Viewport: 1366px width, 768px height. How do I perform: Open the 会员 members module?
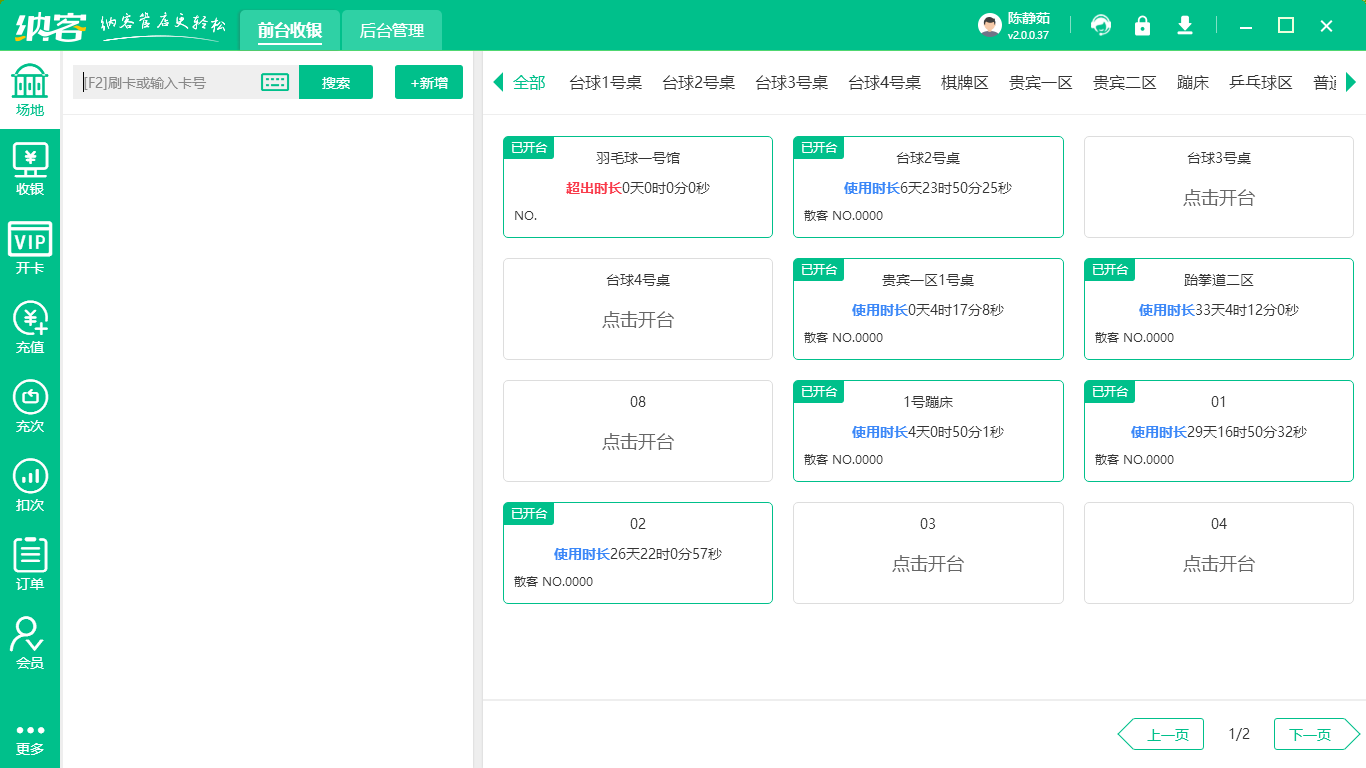pyautogui.click(x=30, y=638)
